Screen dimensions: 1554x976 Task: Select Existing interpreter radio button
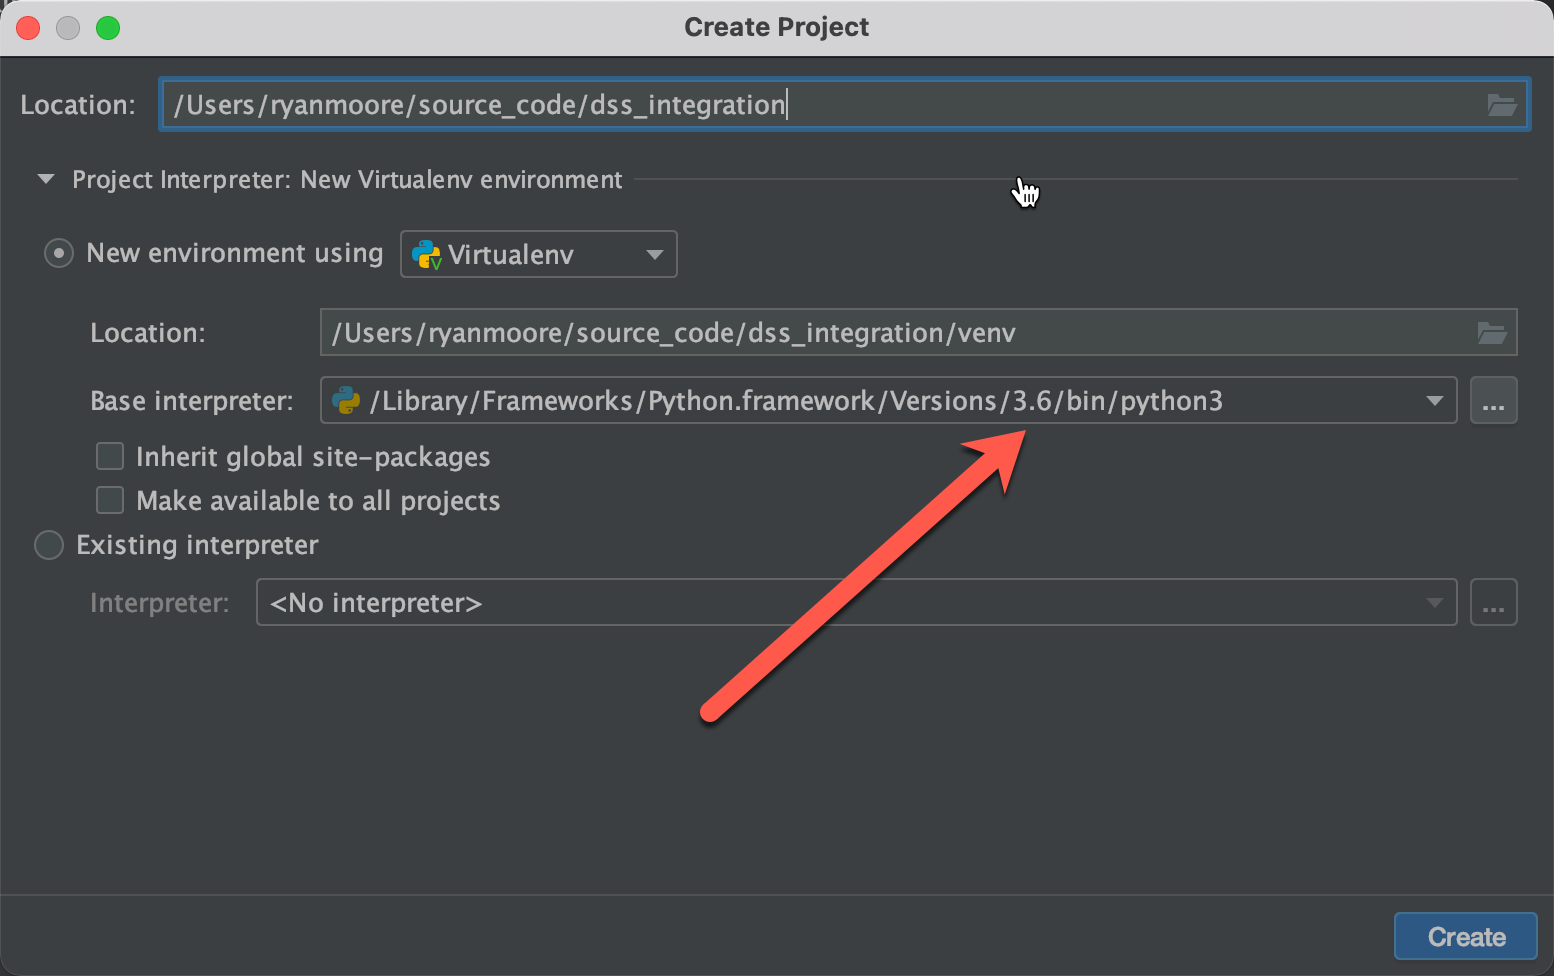point(49,545)
